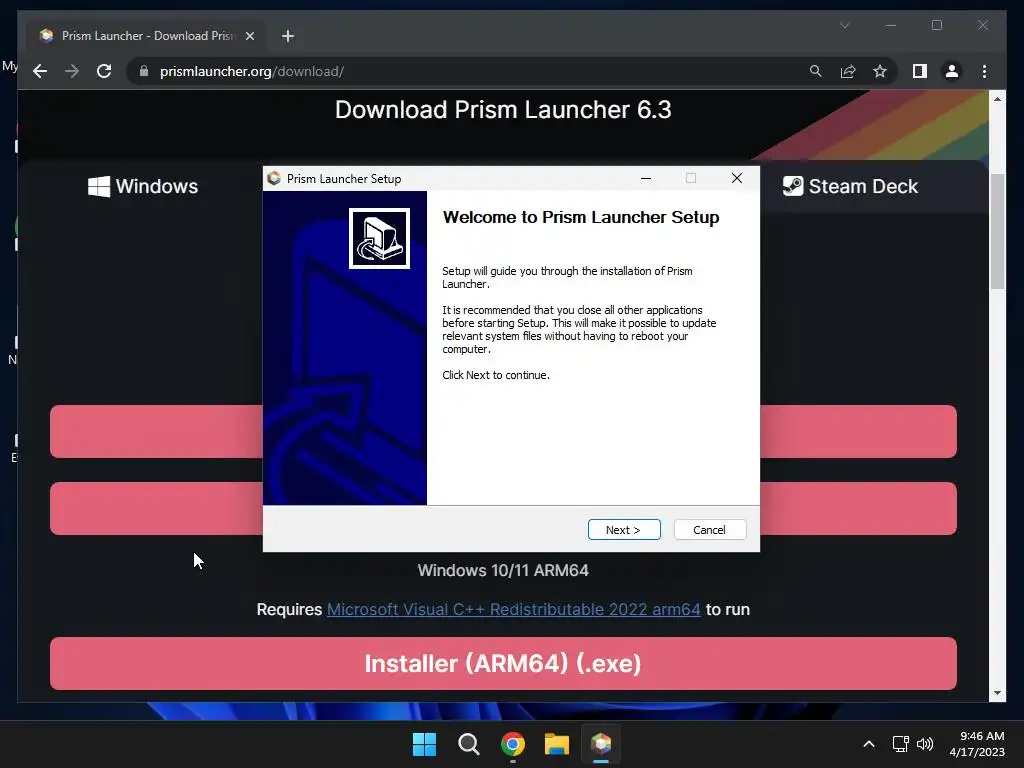The image size is (1024, 768).
Task: Close the Prism Launcher Setup dialog
Action: click(737, 178)
